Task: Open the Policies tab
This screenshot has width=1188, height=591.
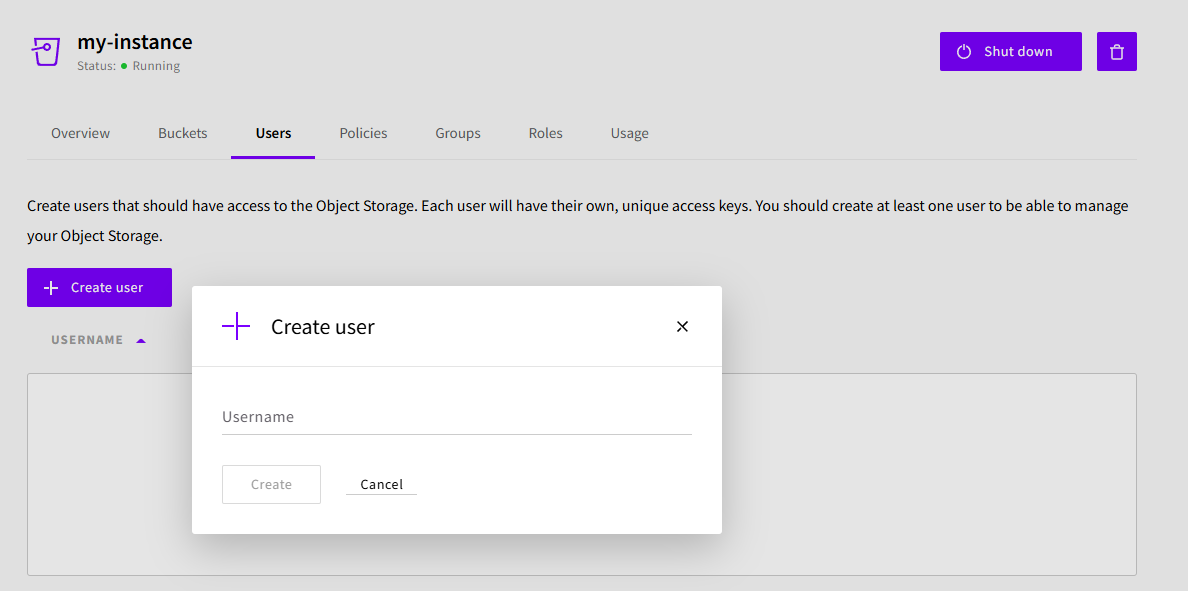Action: click(x=362, y=132)
